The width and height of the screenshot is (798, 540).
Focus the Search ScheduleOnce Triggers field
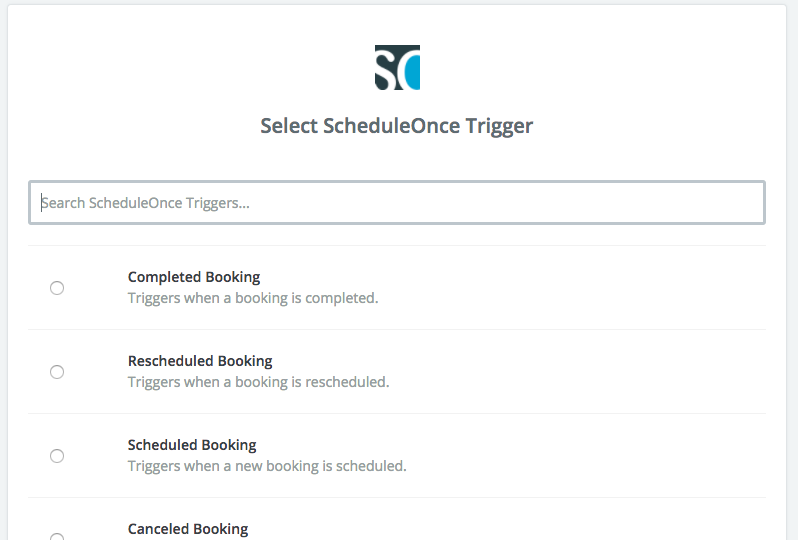point(397,203)
